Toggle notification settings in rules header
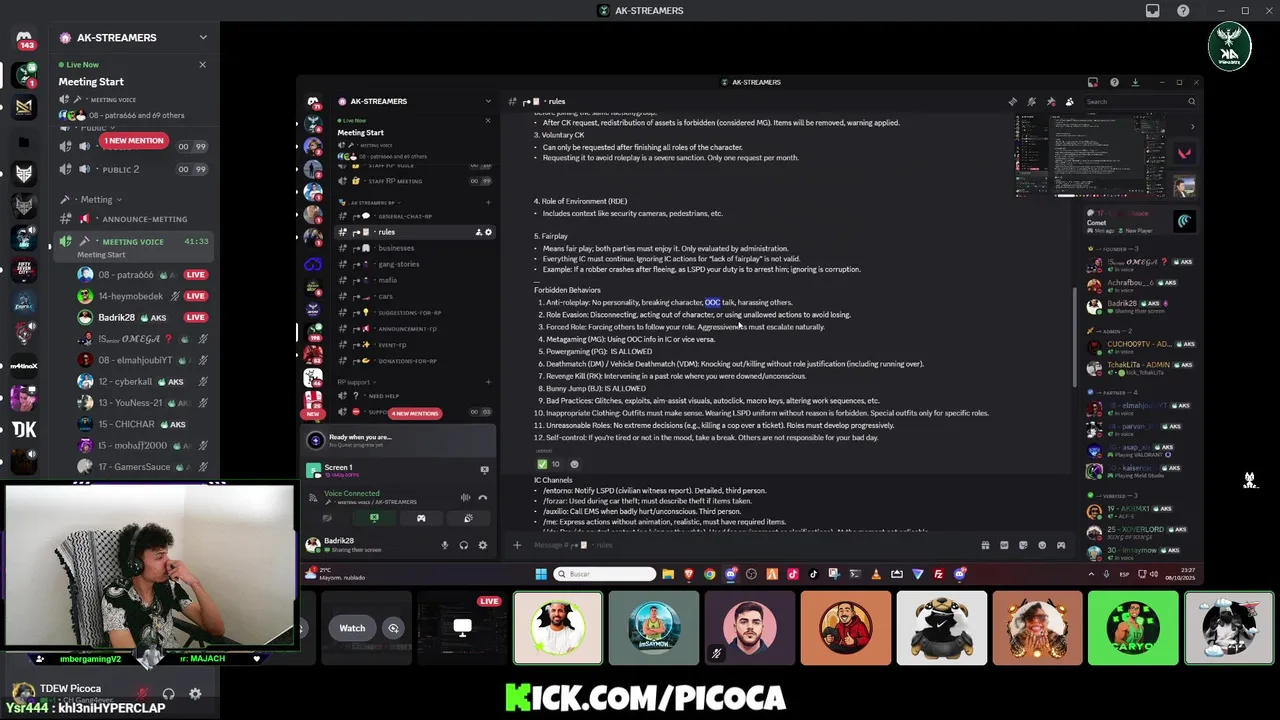Image resolution: width=1280 pixels, height=720 pixels. pos(1032,101)
